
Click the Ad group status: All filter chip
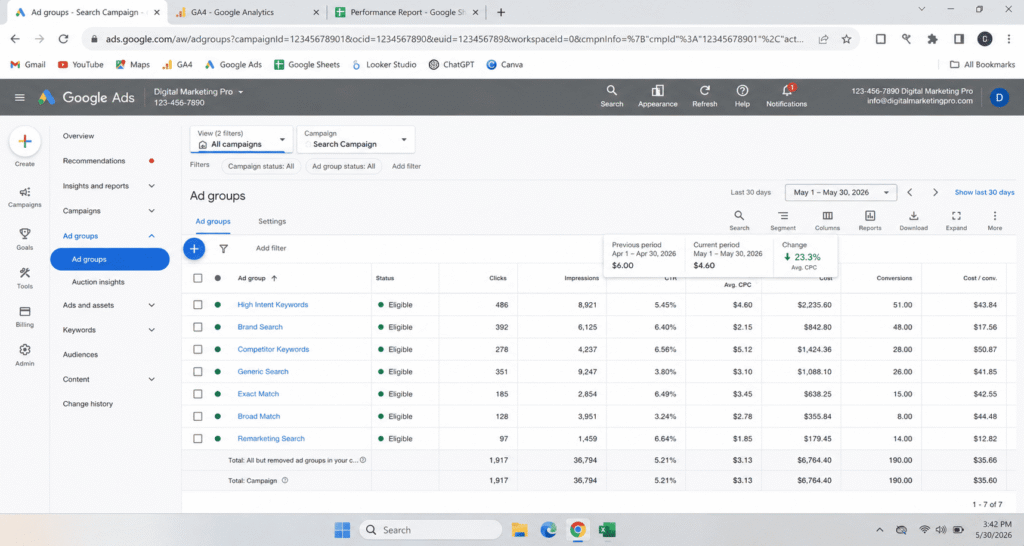click(x=344, y=167)
